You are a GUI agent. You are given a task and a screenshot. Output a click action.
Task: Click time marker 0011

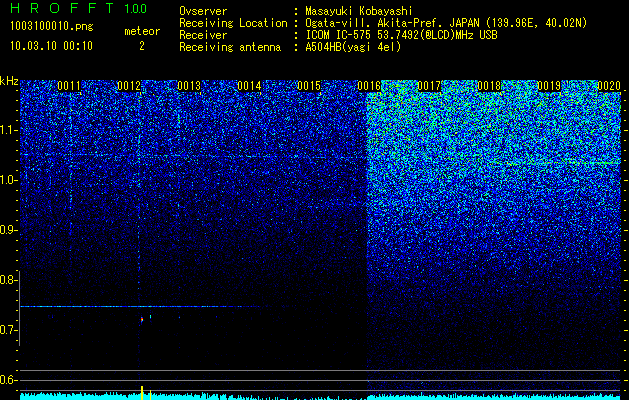(69, 86)
